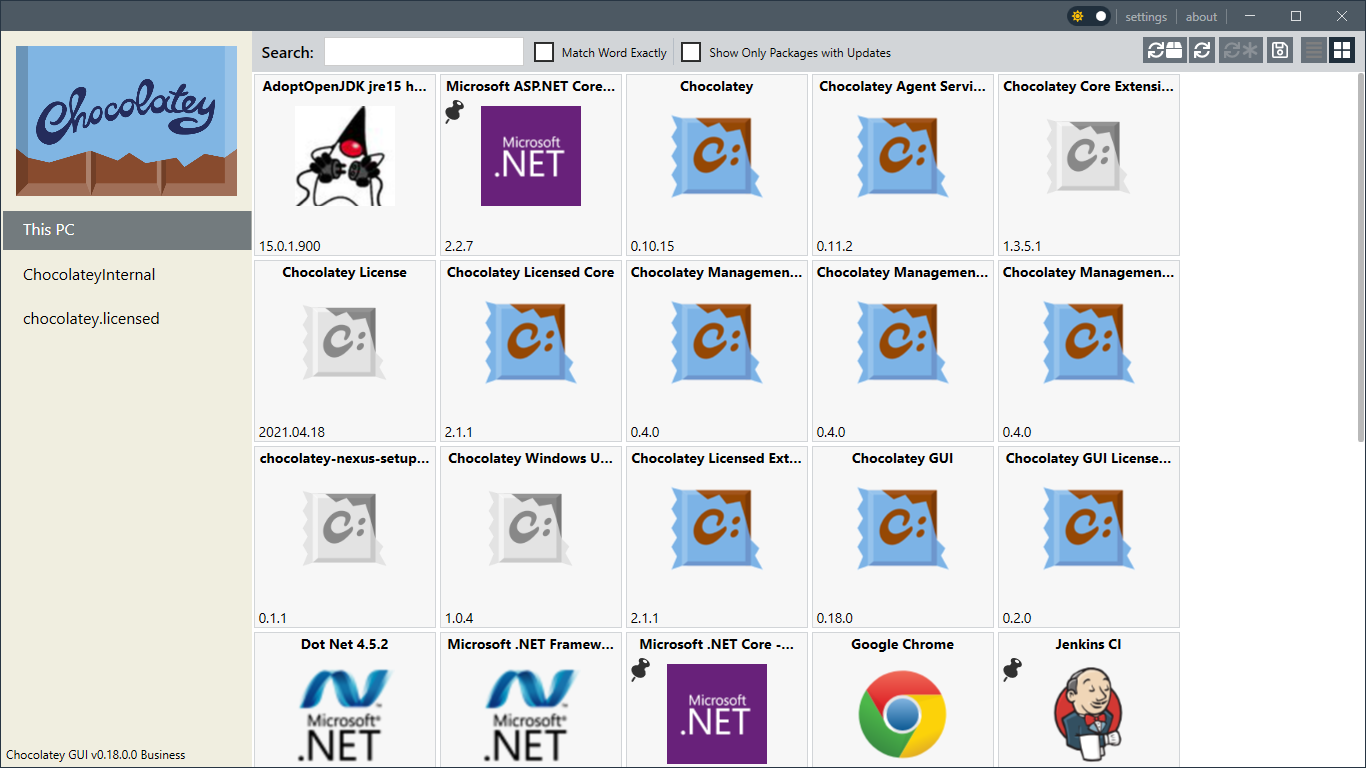The height and width of the screenshot is (768, 1366).
Task: Click version 2021.04.18 text
Action: 291,432
